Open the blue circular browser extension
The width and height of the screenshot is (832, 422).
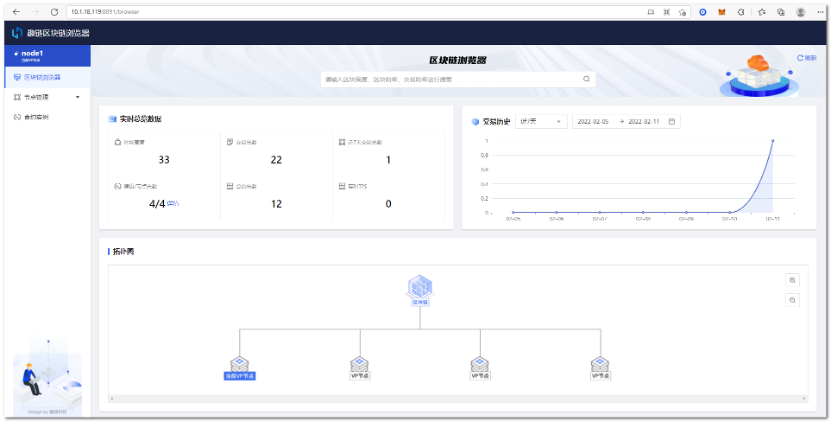pos(703,12)
